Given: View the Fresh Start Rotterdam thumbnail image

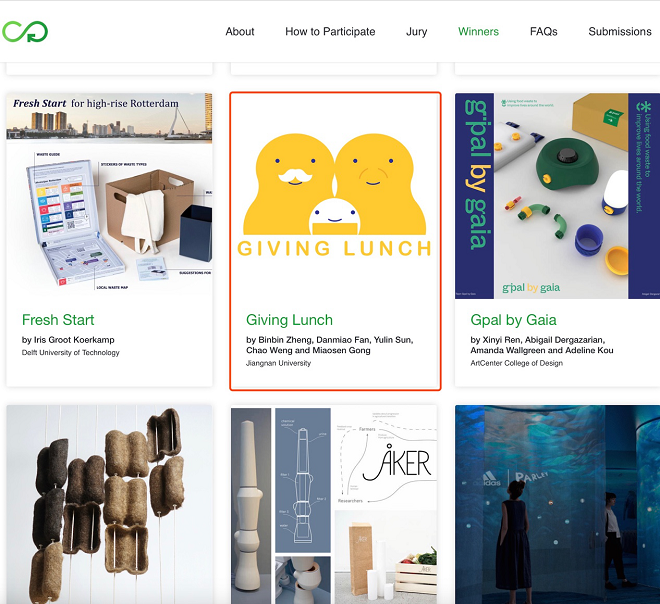Looking at the screenshot, I should [109, 195].
